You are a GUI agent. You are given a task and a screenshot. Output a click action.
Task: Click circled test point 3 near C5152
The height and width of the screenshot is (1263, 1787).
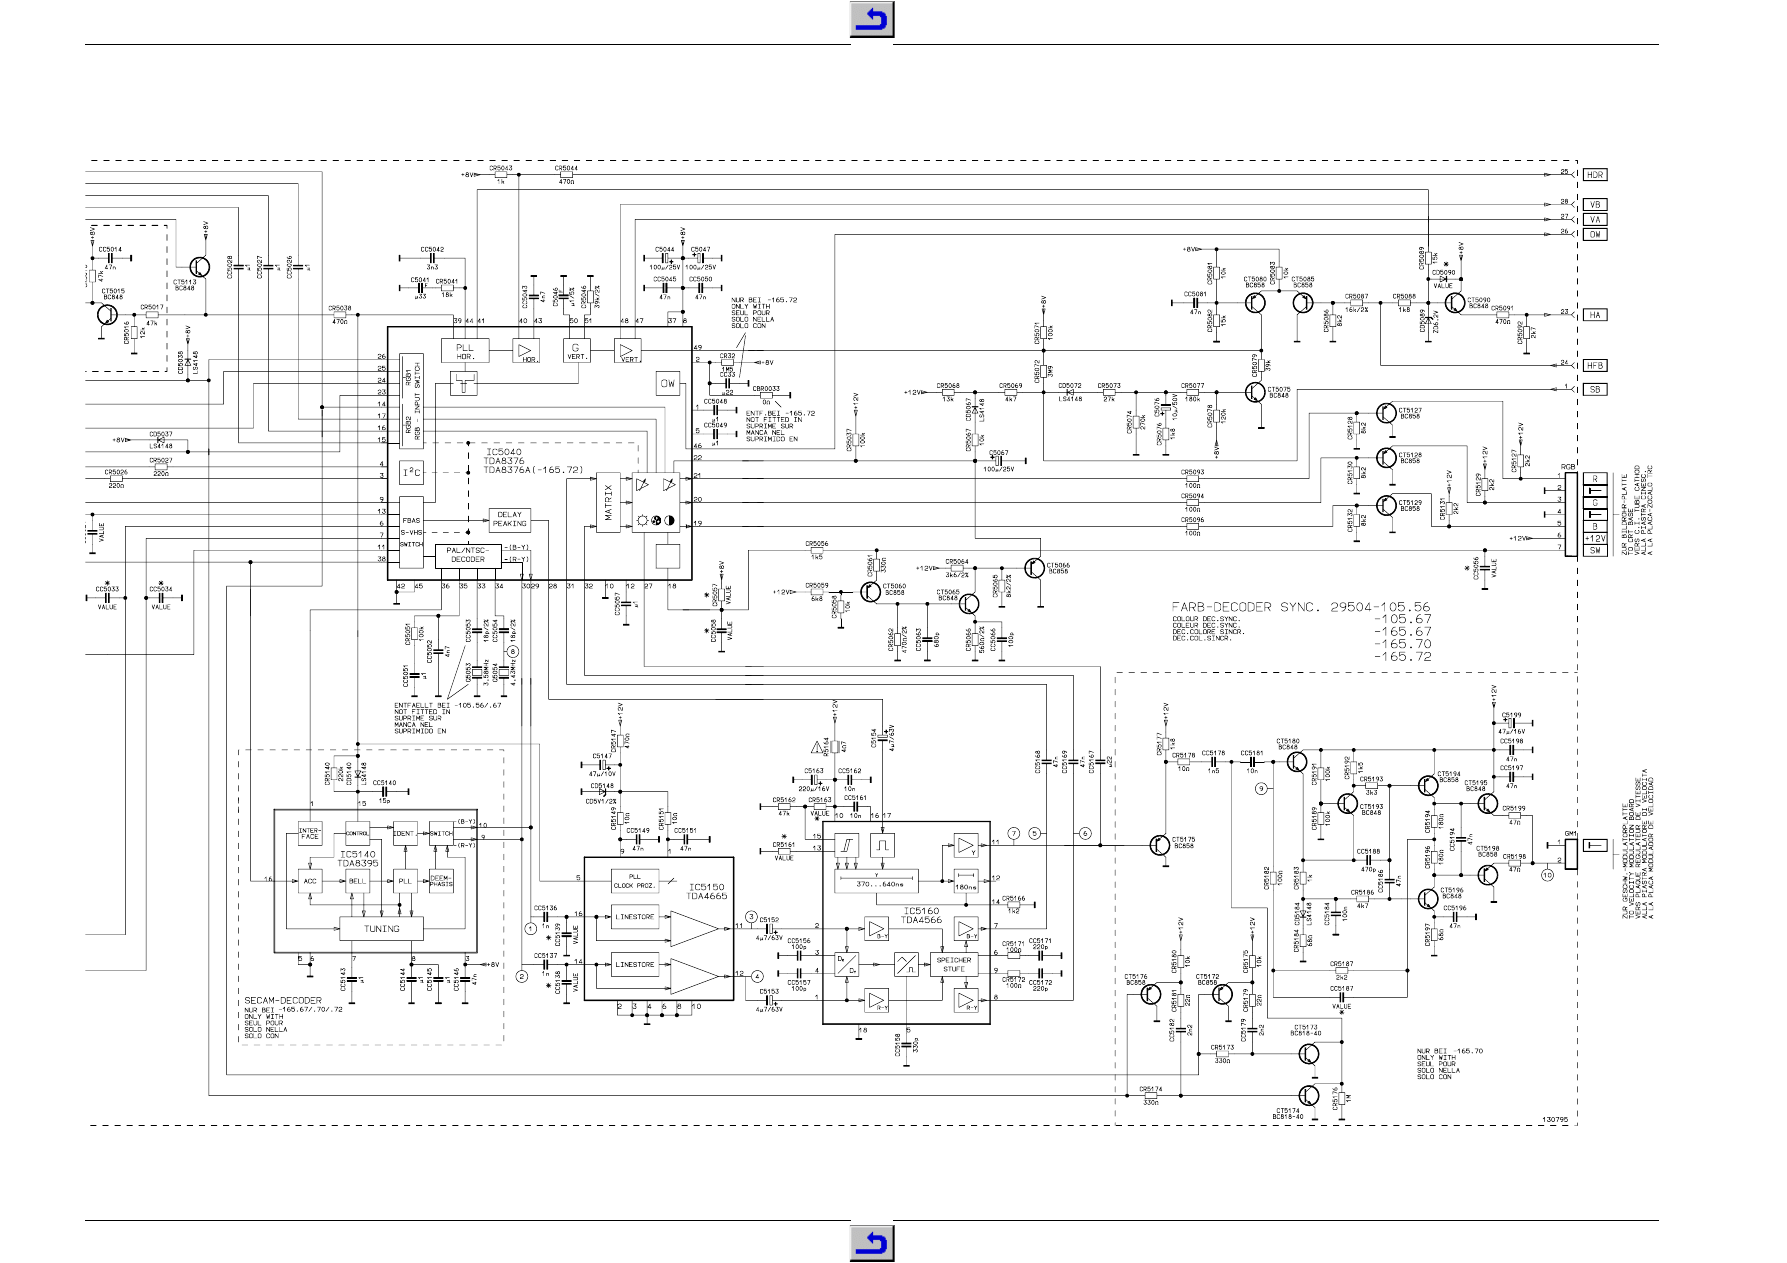tap(751, 917)
